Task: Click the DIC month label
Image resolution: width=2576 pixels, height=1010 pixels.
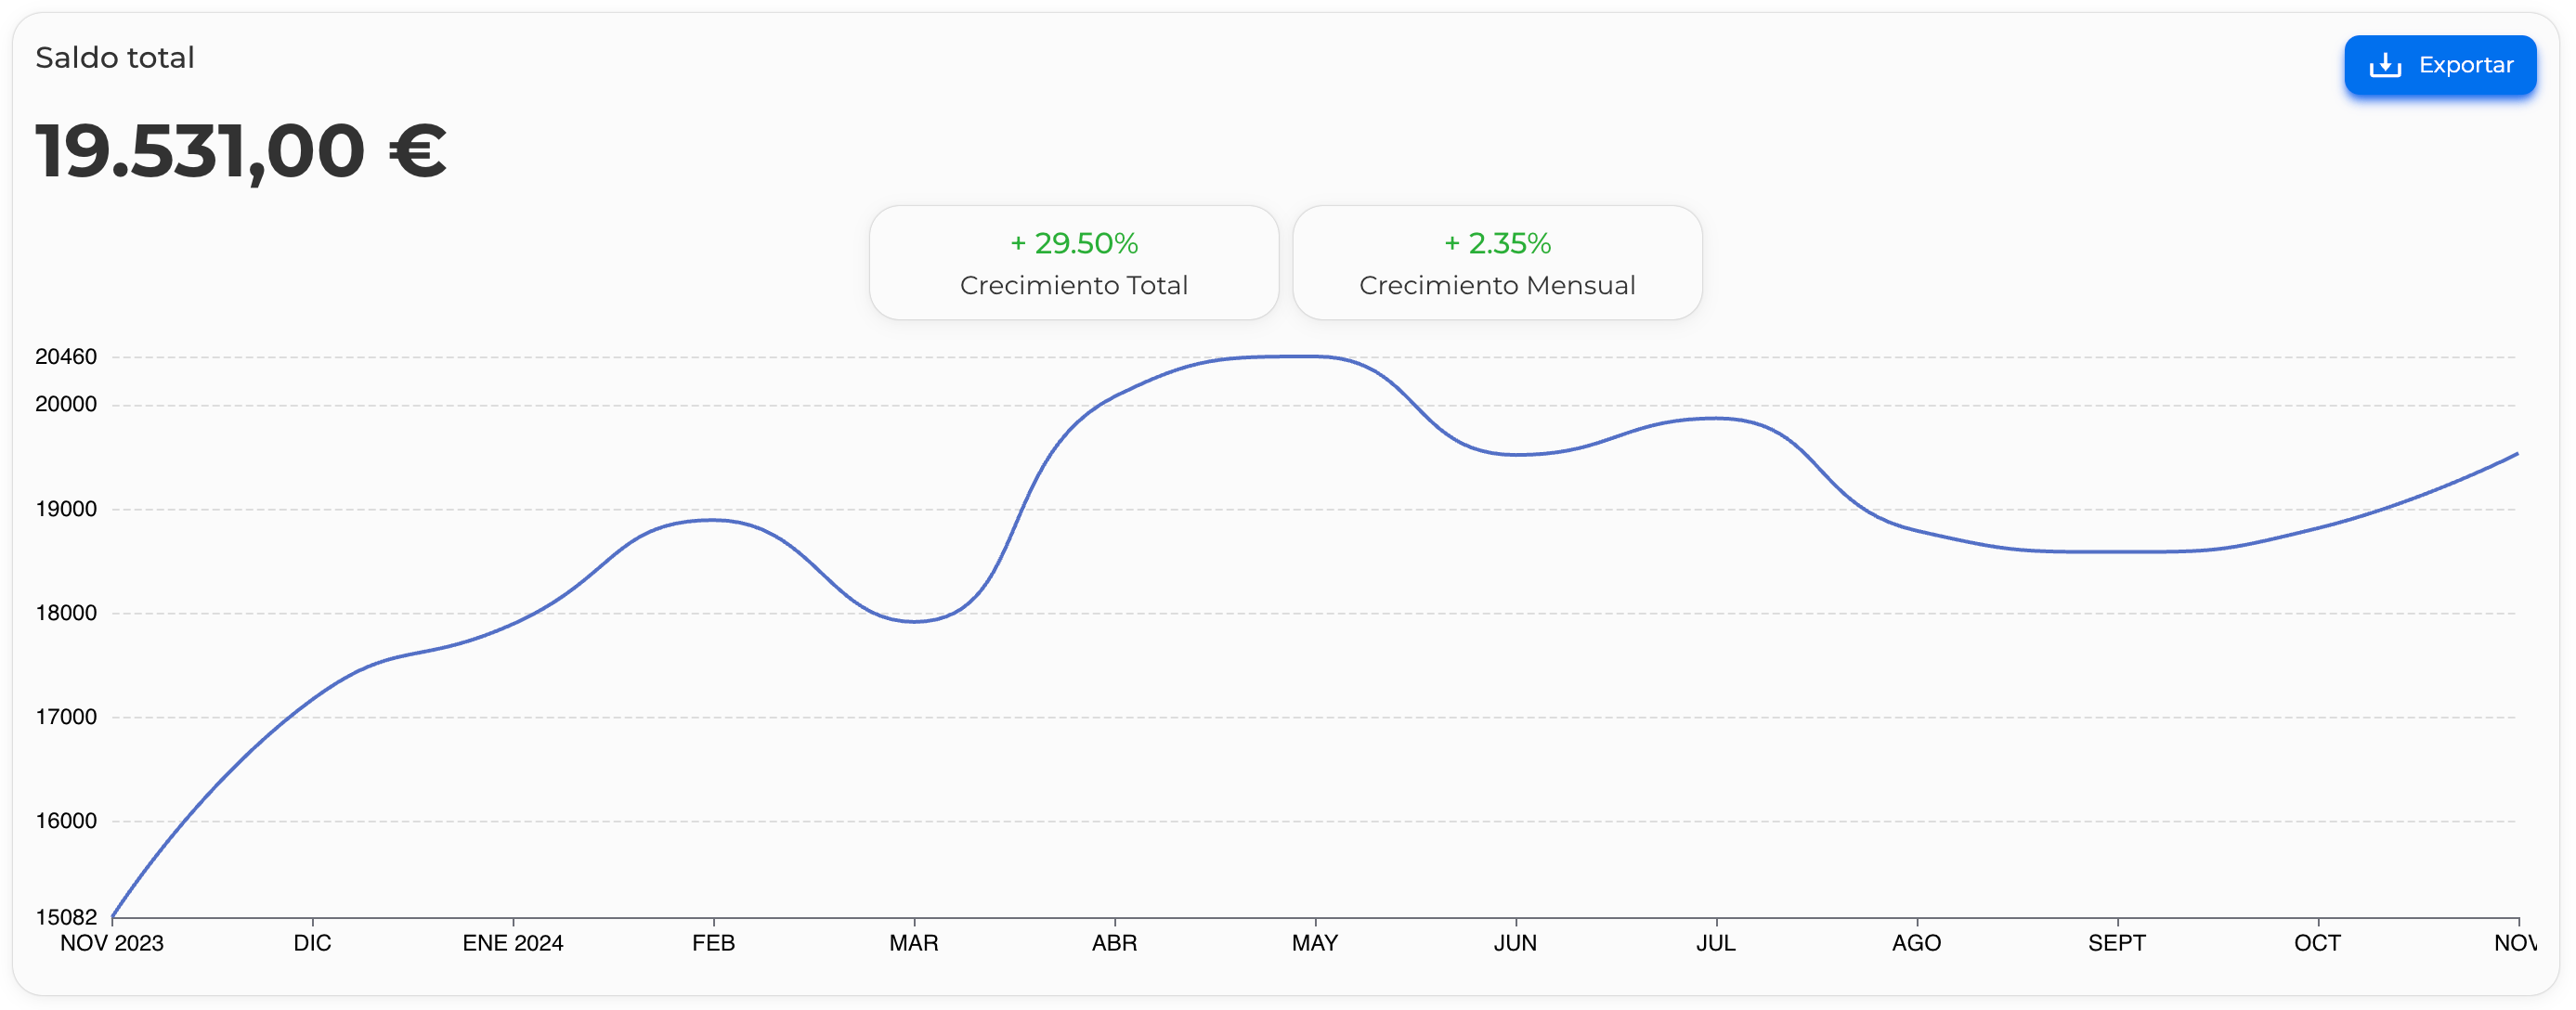Action: (312, 943)
